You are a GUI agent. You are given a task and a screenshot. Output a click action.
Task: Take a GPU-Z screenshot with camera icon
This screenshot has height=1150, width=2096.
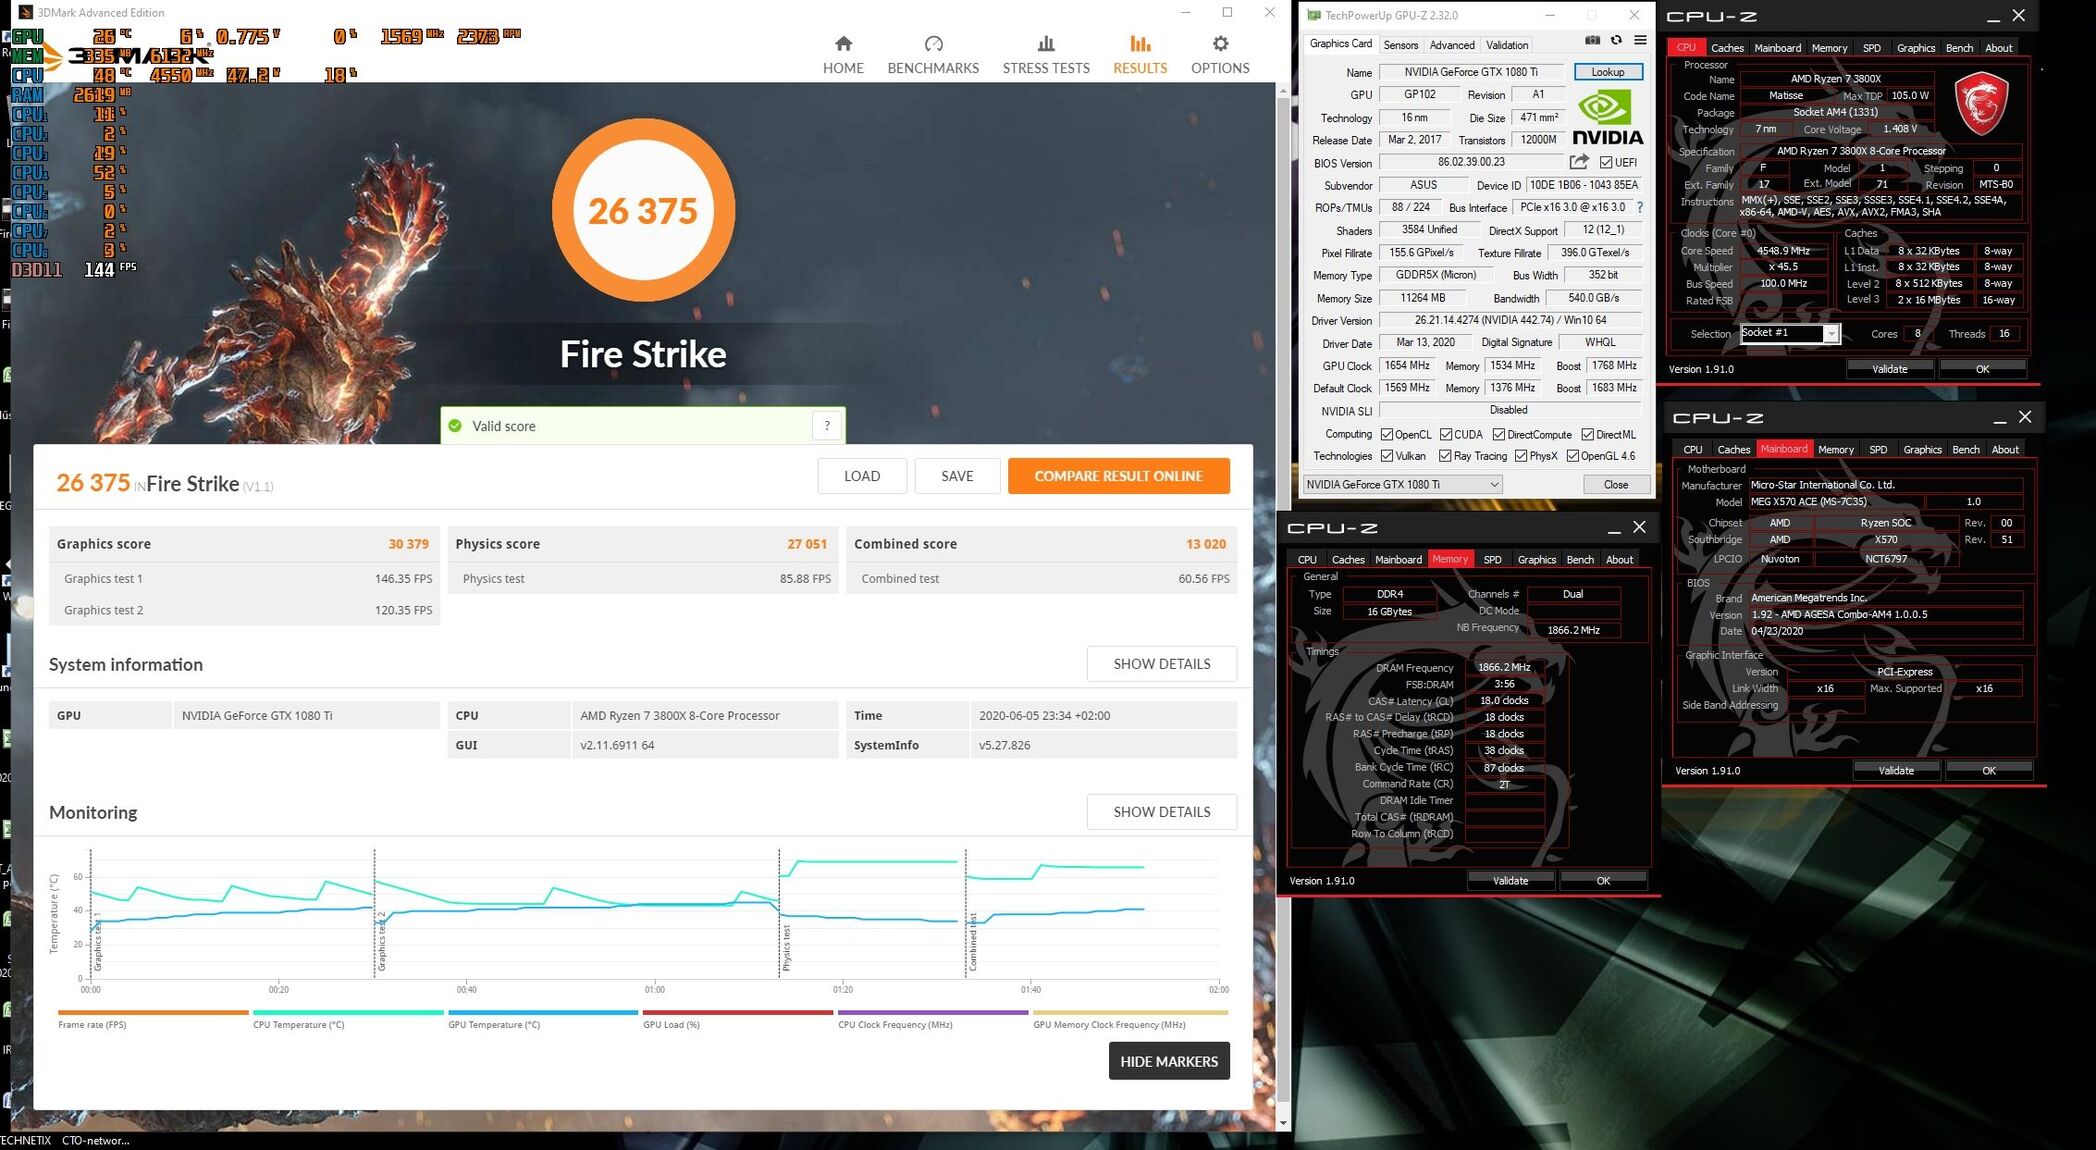1592,41
